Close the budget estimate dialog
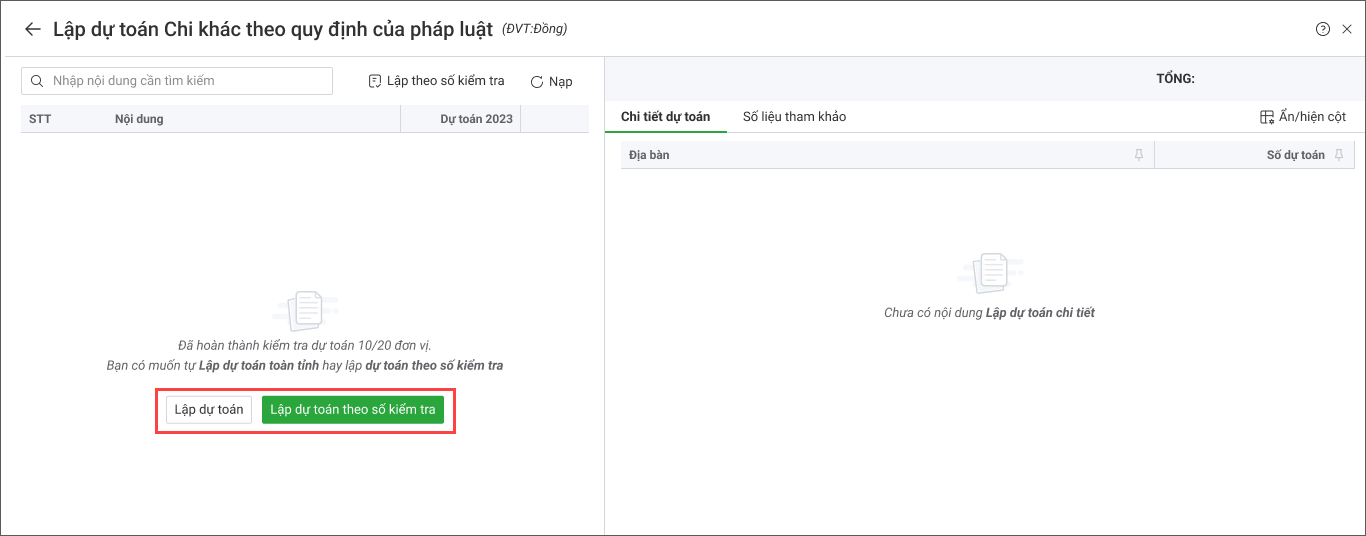 pyautogui.click(x=1347, y=30)
